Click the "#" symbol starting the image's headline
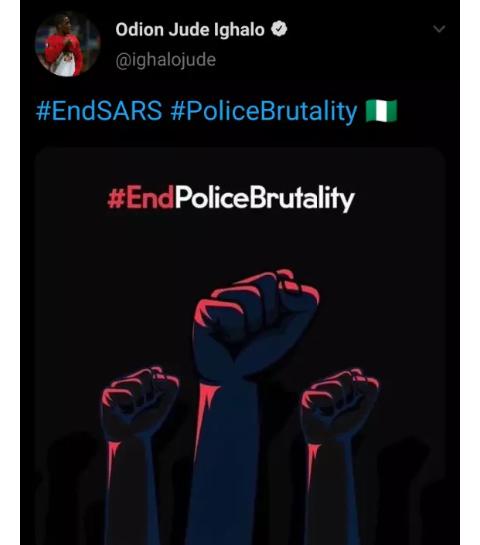The image size is (480, 545). coord(116,199)
